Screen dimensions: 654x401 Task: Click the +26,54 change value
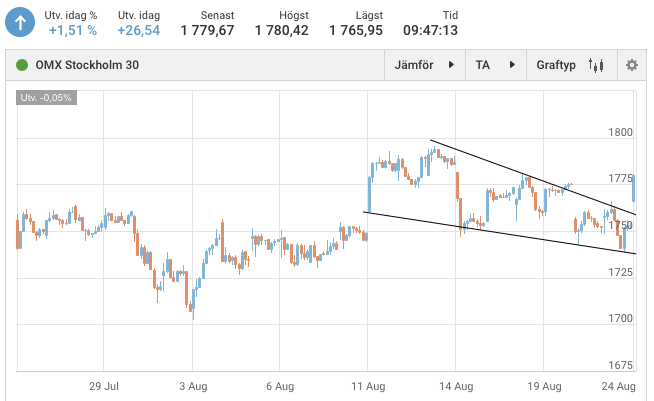click(x=138, y=30)
